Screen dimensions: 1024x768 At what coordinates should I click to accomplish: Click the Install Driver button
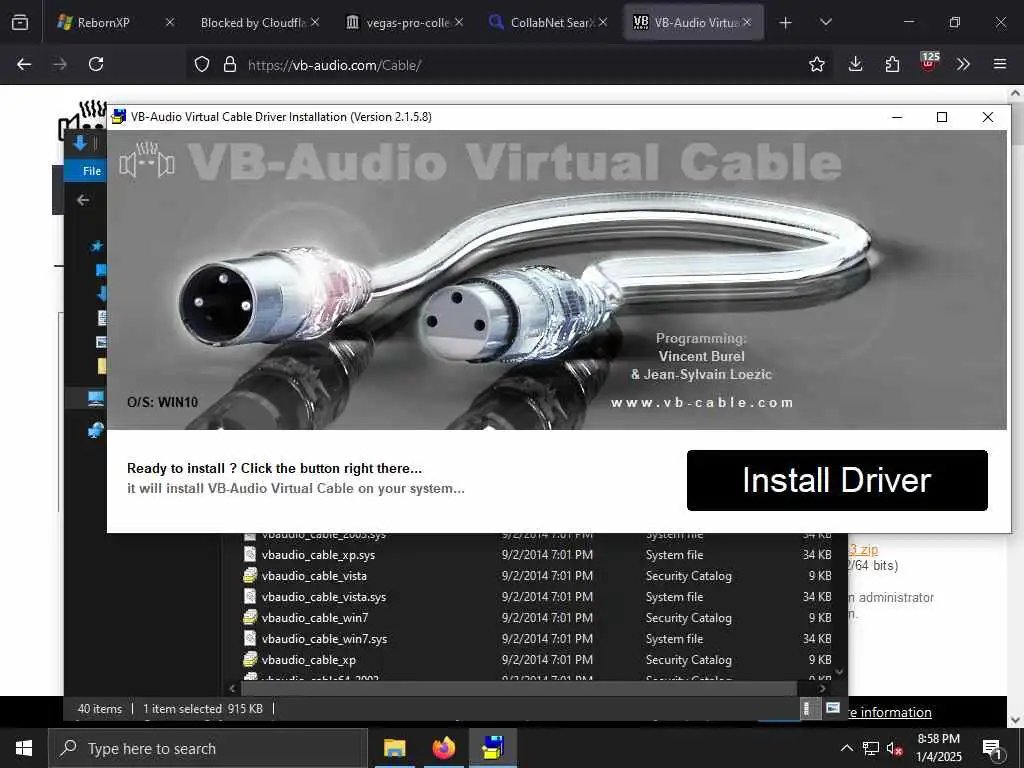pyautogui.click(x=837, y=480)
